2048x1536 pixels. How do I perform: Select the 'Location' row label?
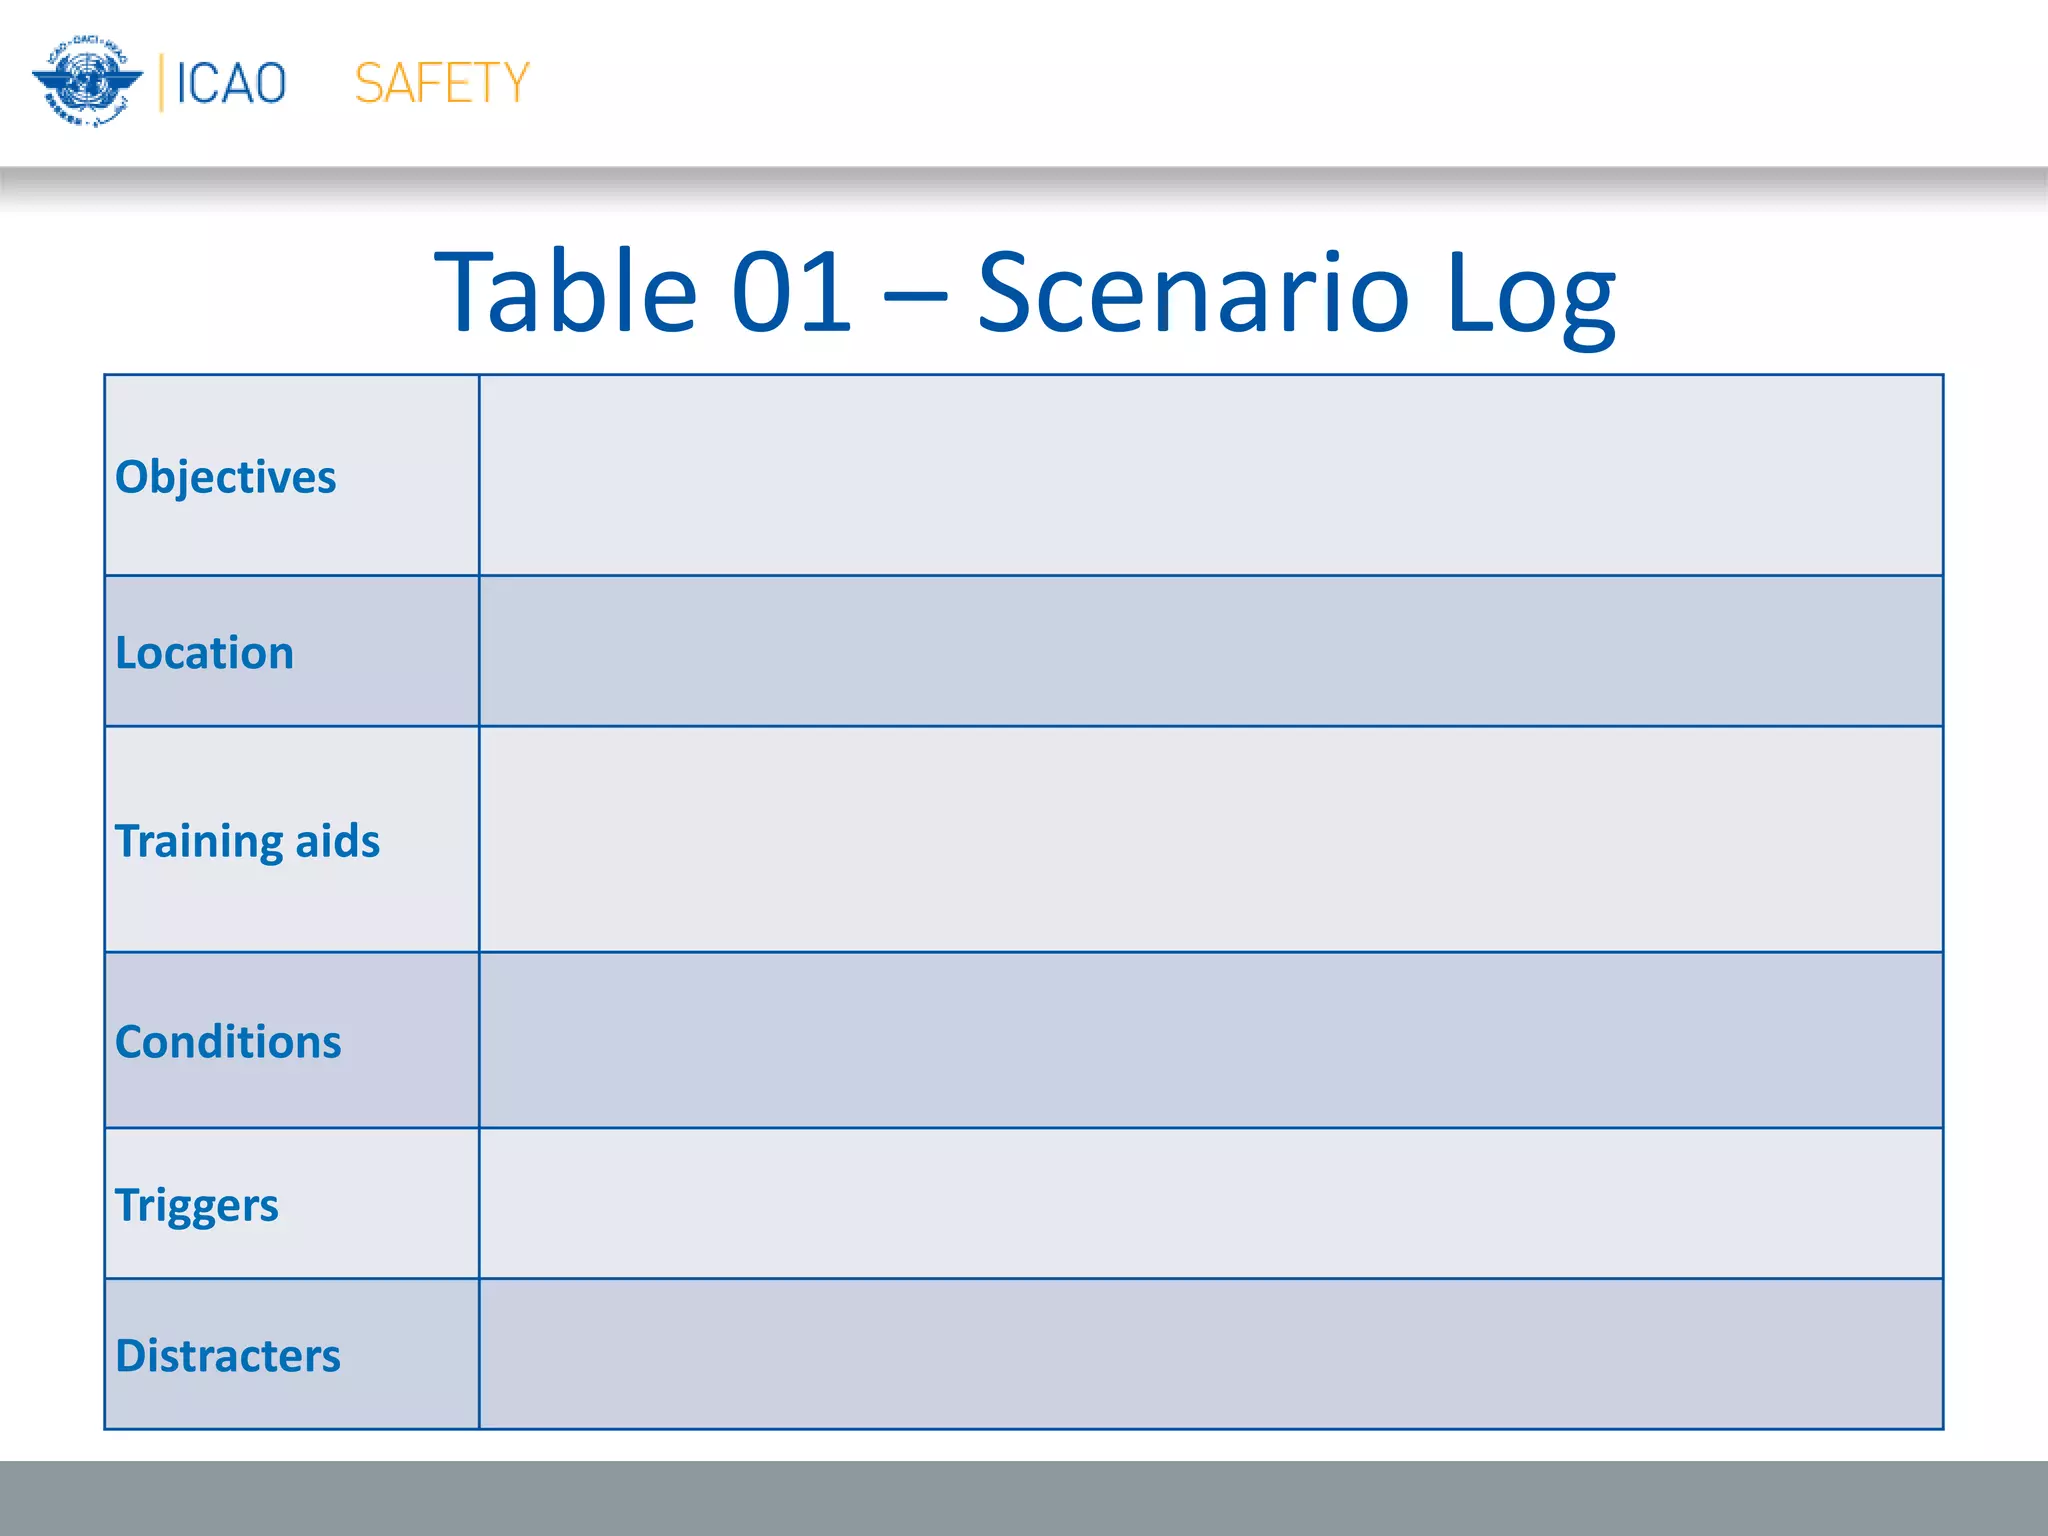(205, 653)
